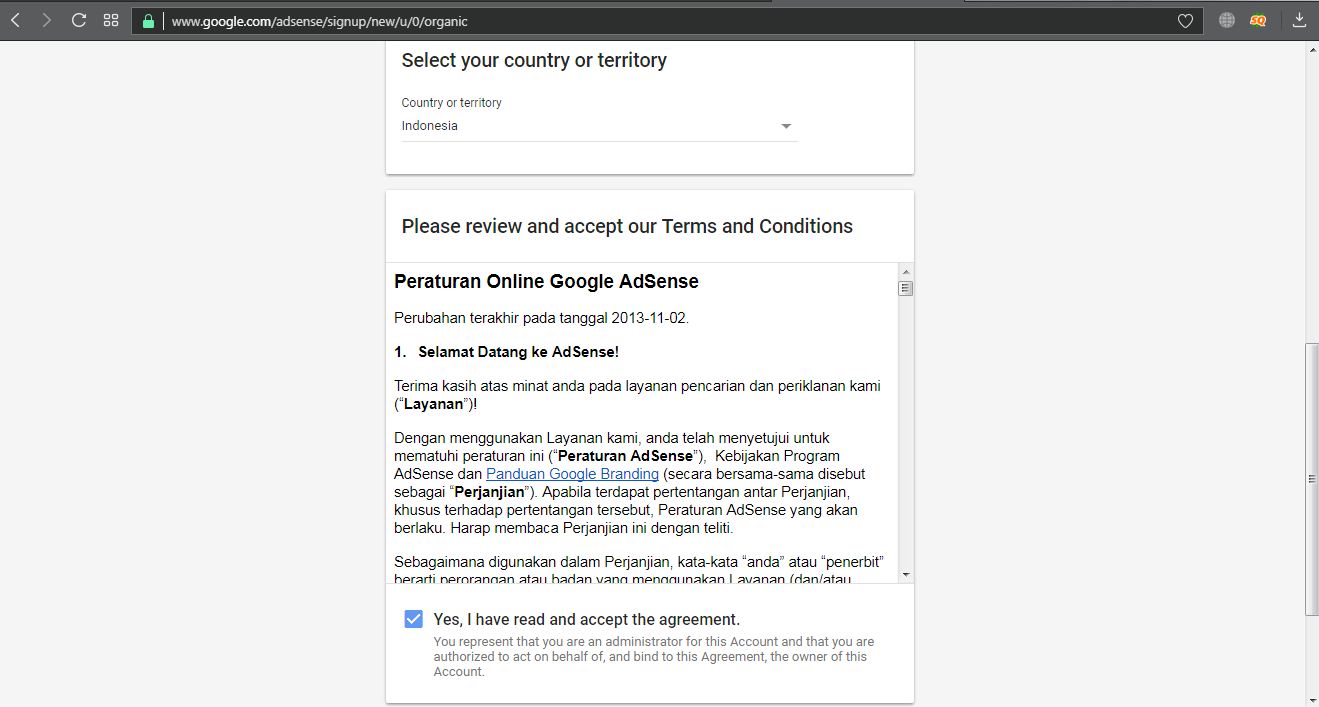The height and width of the screenshot is (707, 1319).
Task: Click the Indonesia dropdown arrow
Action: pos(786,126)
